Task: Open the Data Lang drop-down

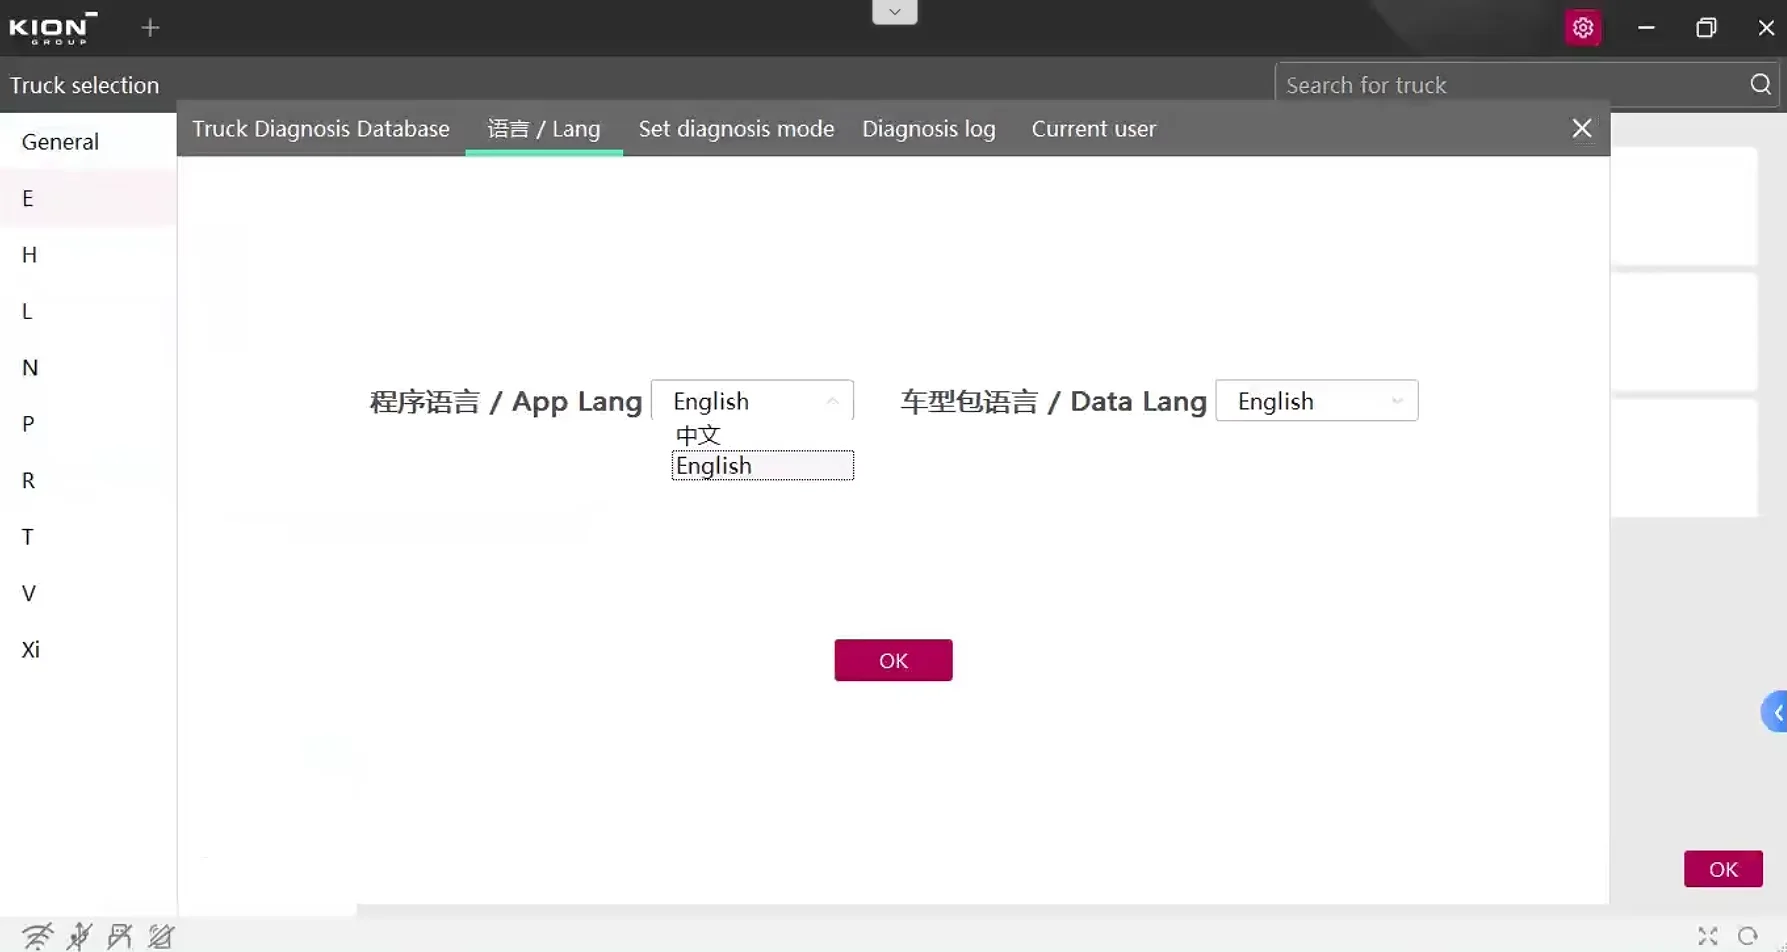Action: pos(1316,401)
